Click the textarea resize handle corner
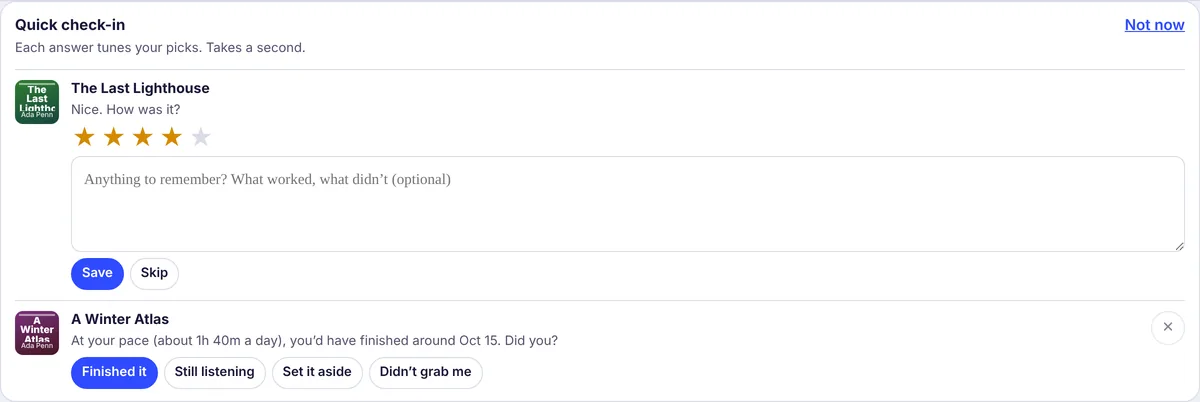The image size is (1200, 402). [x=1179, y=246]
